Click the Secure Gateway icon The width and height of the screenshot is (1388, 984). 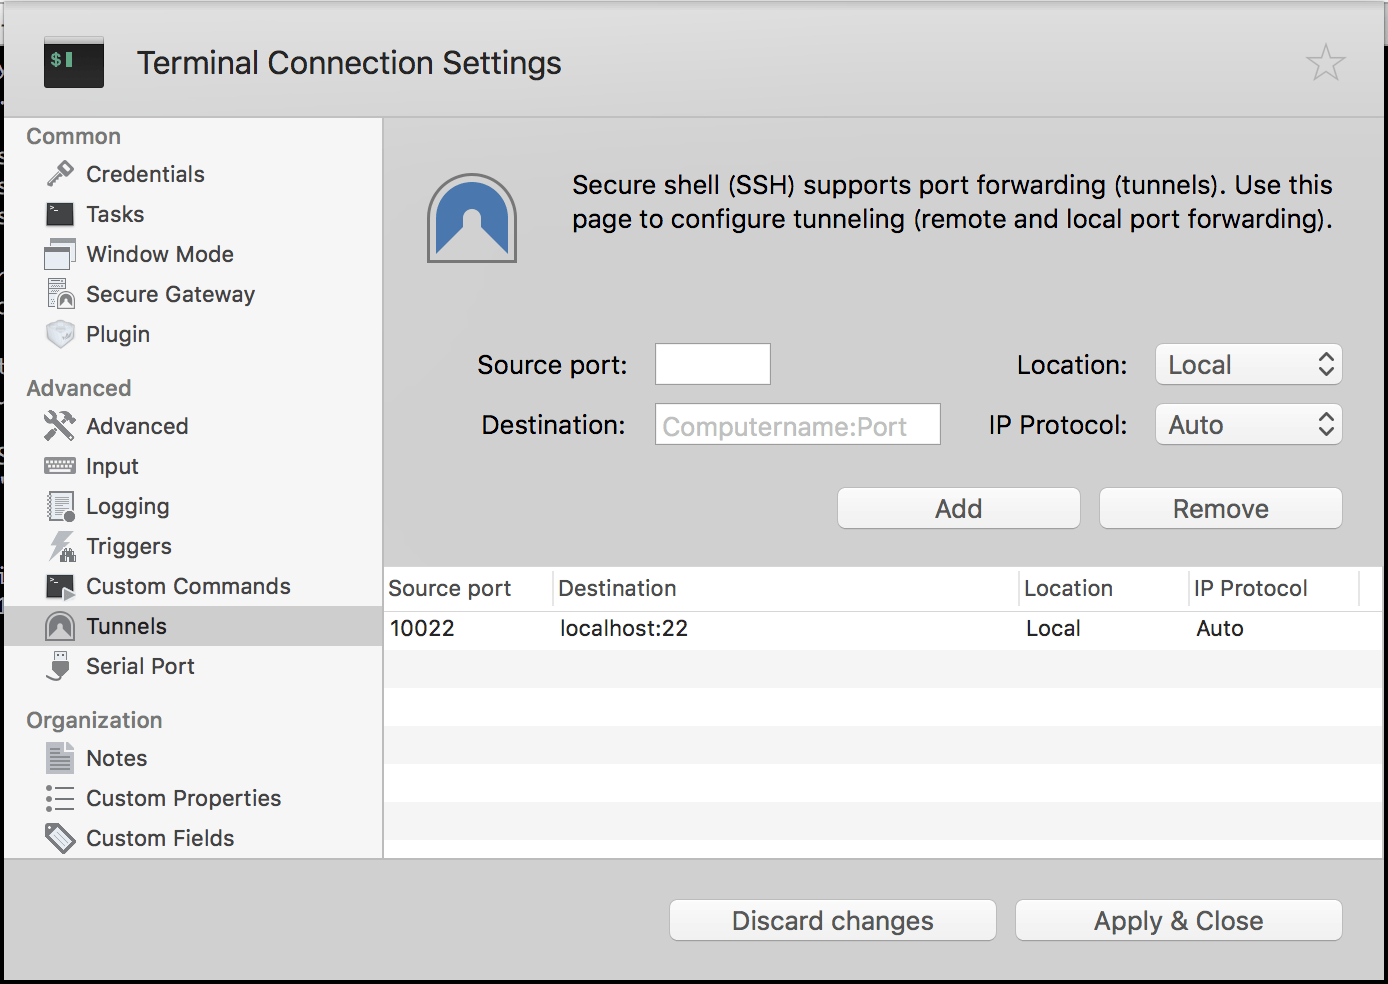pos(60,294)
